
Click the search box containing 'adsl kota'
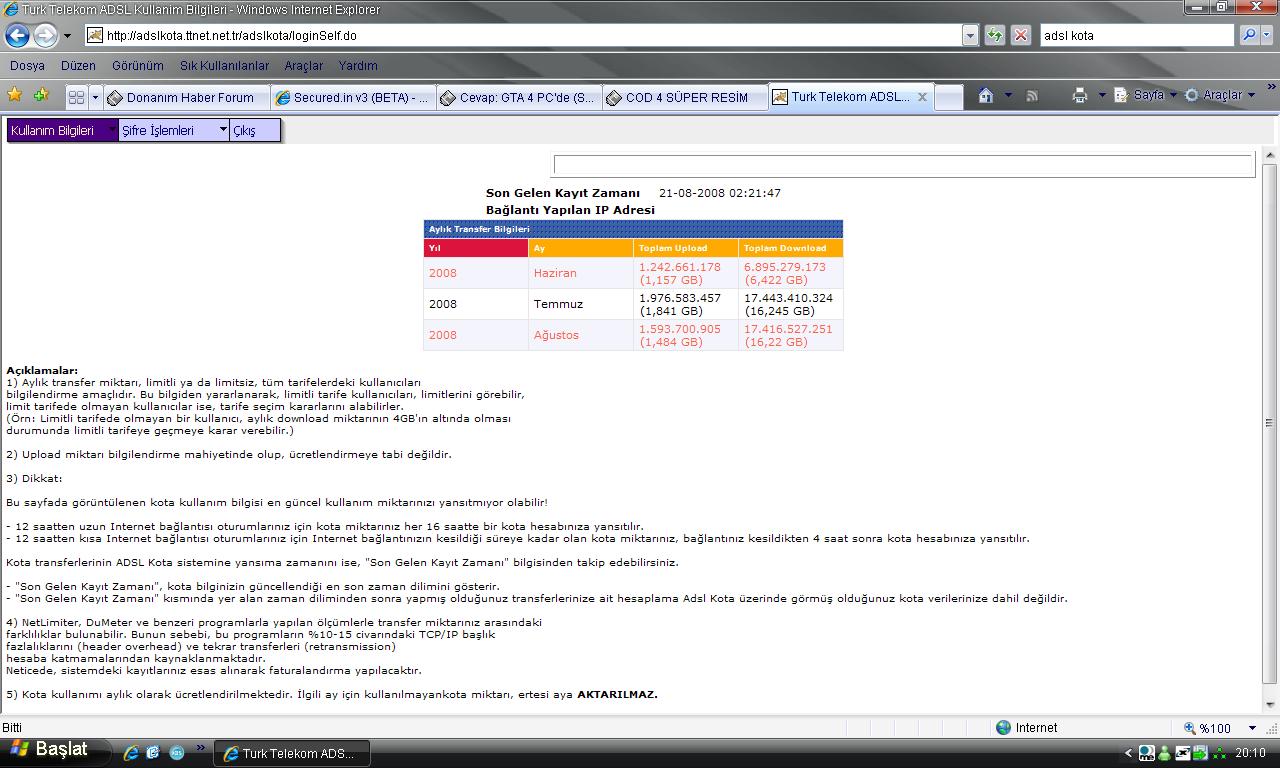1137,35
